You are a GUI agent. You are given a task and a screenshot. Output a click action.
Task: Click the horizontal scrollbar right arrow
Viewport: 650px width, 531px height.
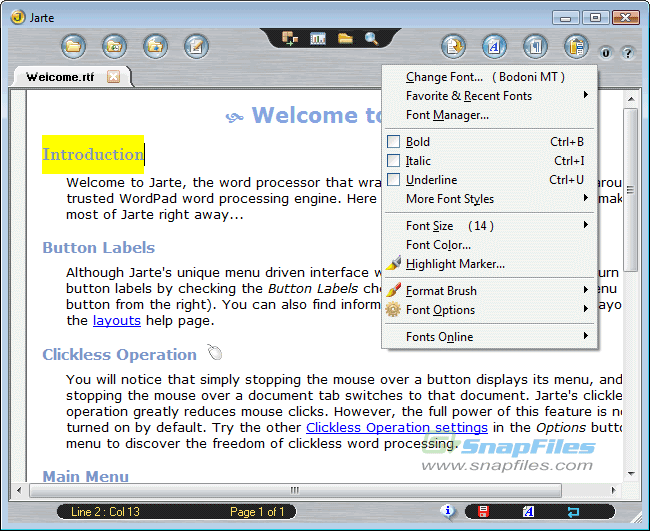pos(614,490)
